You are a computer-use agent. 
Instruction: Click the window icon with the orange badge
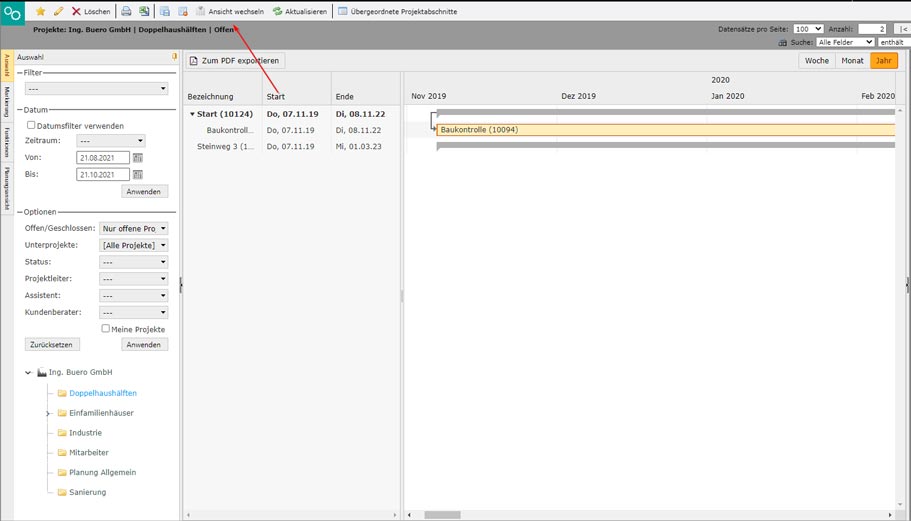182,11
